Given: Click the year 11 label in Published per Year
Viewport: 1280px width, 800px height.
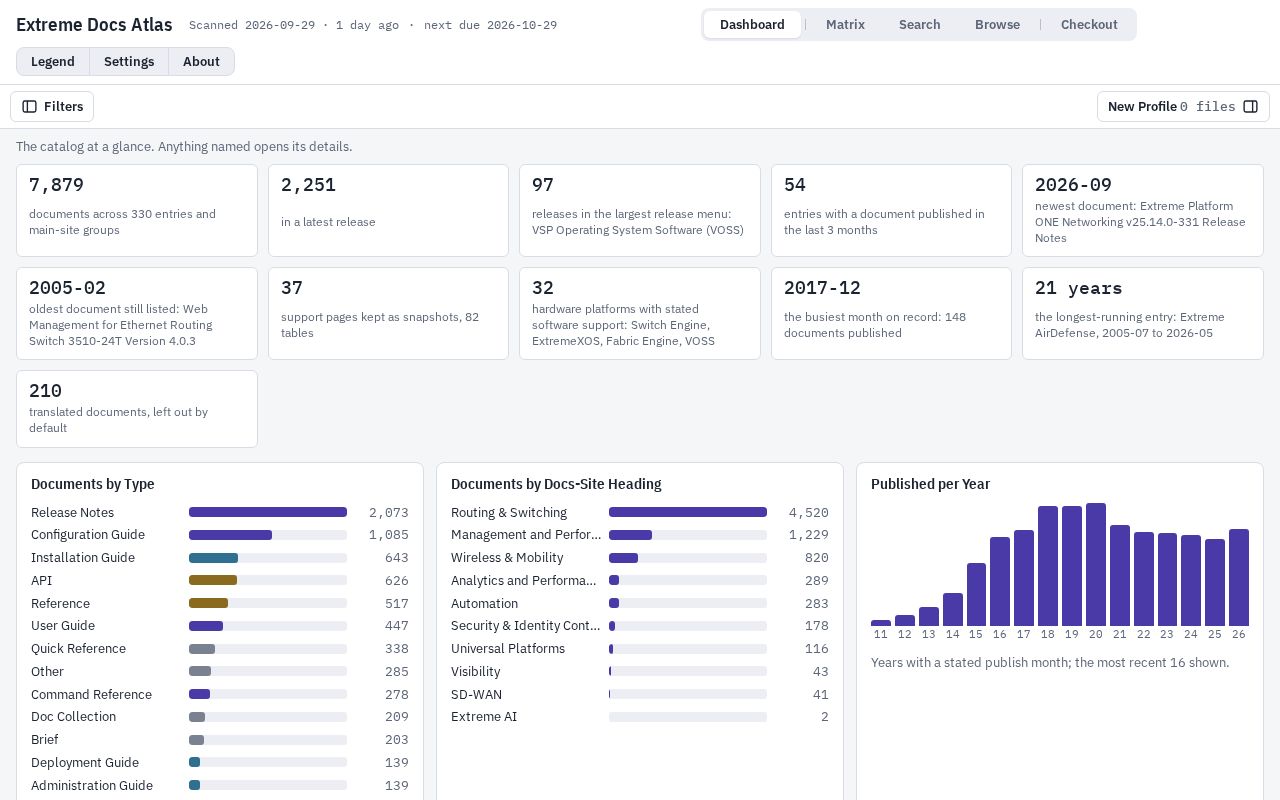Looking at the screenshot, I should (881, 634).
